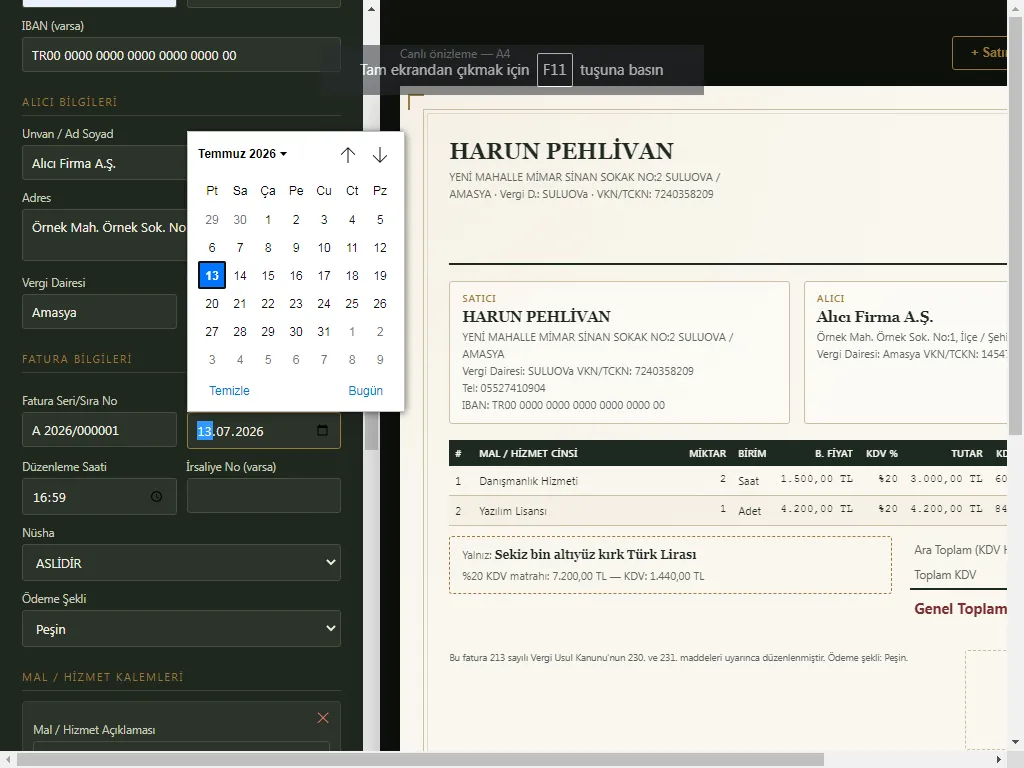Click the form panel scroll-up arrow
Screen dimensions: 1024x768
point(371,9)
